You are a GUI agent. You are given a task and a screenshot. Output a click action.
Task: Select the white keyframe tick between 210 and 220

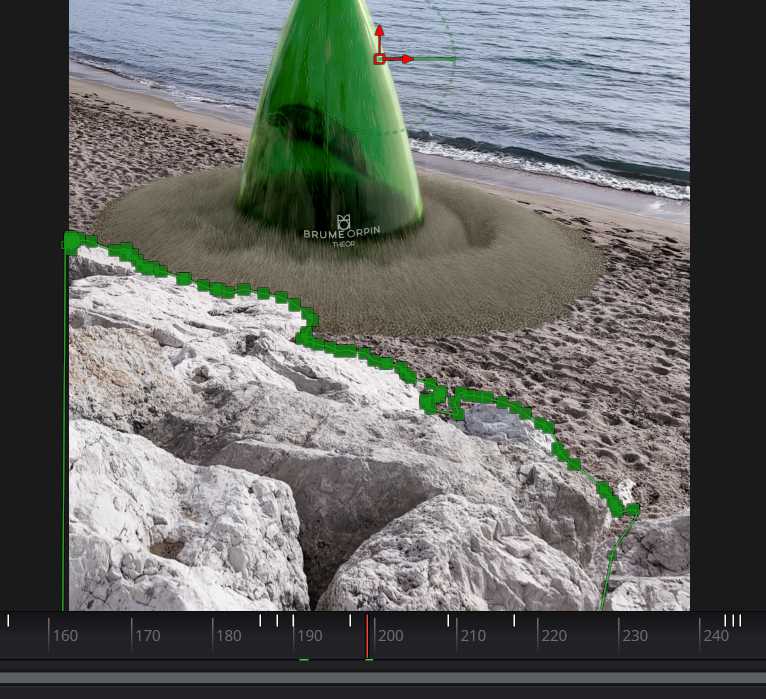pyautogui.click(x=514, y=620)
